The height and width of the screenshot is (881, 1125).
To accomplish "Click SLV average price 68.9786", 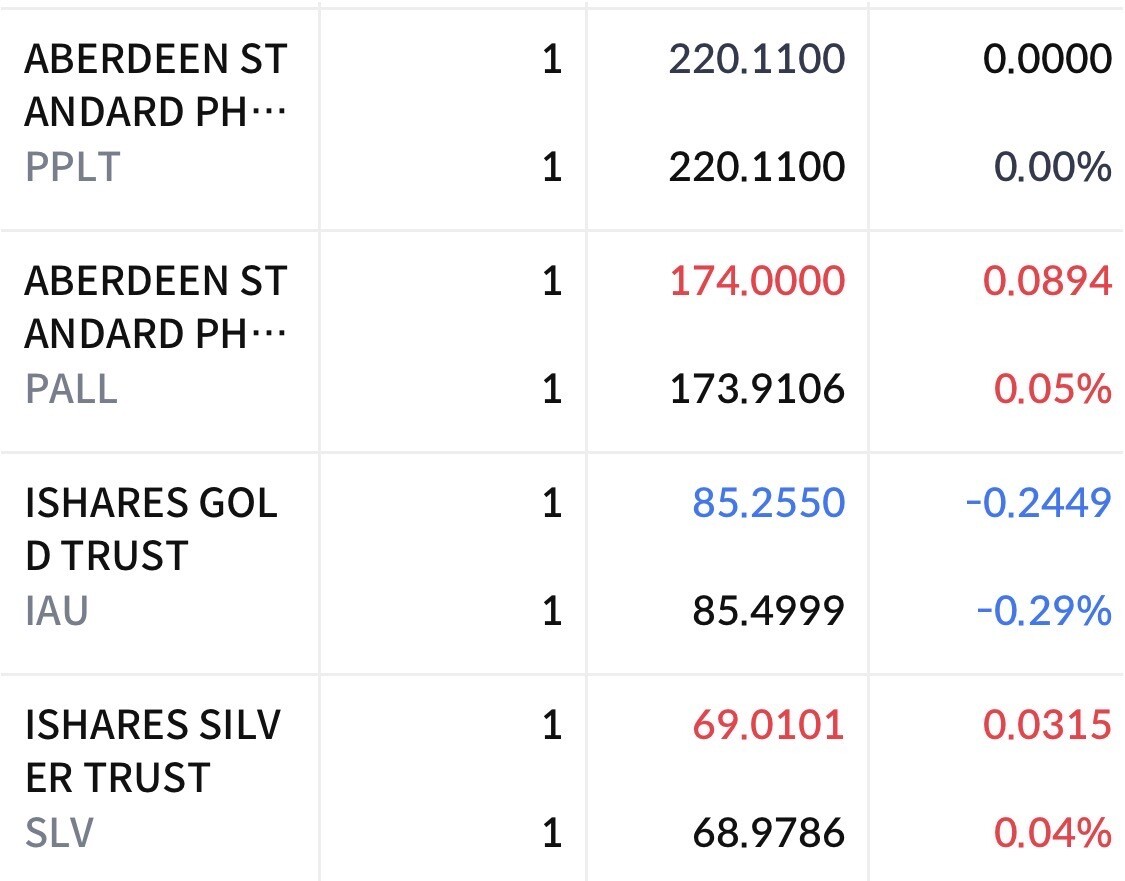I will [768, 832].
